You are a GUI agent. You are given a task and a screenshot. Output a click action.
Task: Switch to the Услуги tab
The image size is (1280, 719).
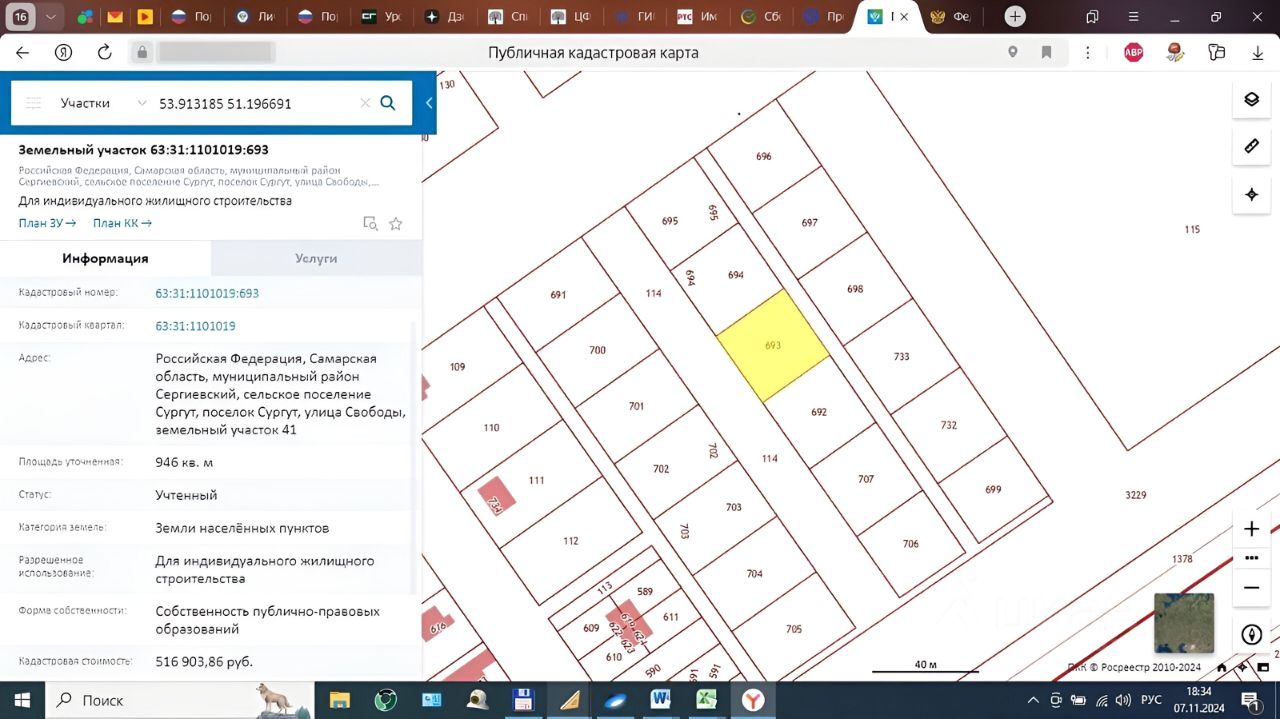pyautogui.click(x=316, y=258)
